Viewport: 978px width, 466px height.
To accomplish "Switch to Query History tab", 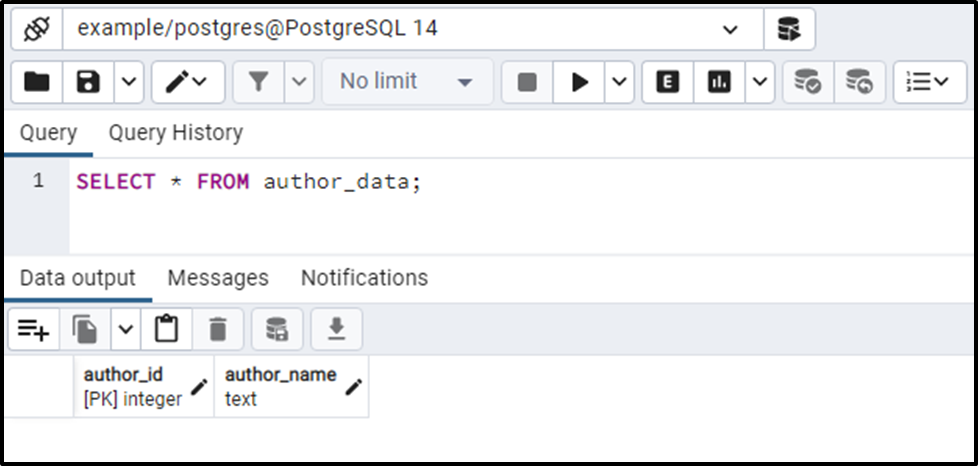I will [176, 133].
